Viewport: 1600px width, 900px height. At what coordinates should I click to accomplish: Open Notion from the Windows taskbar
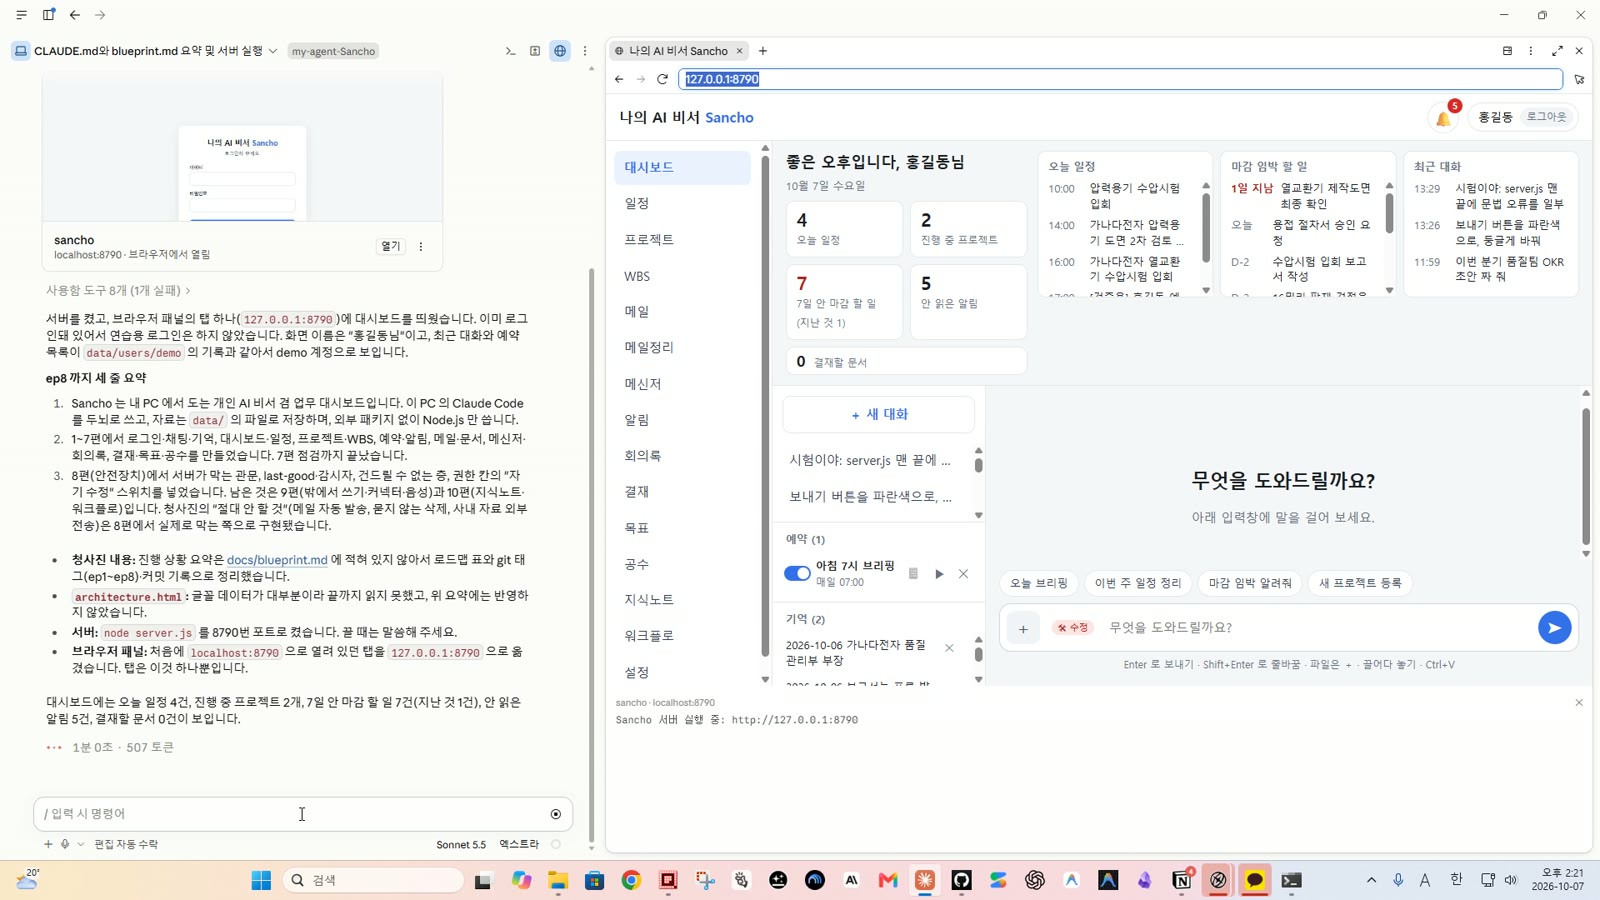(x=1182, y=880)
